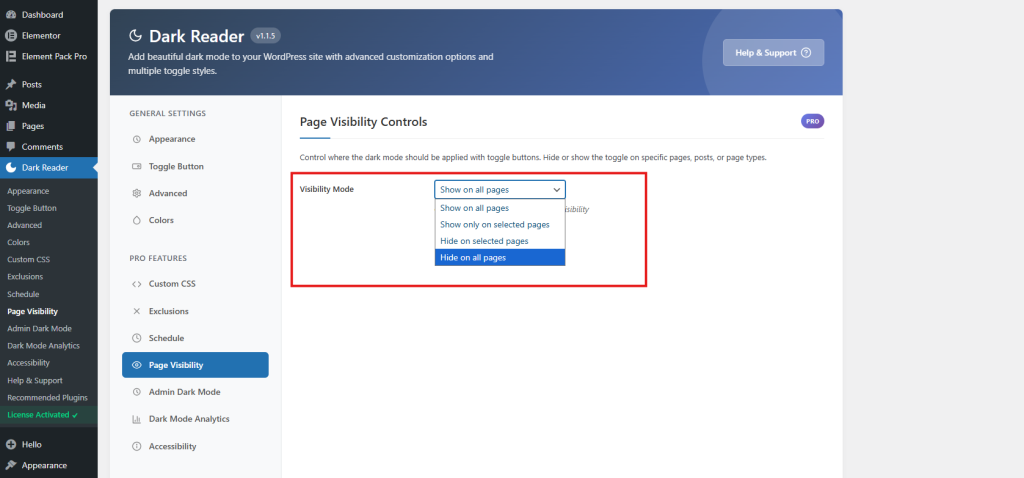The height and width of the screenshot is (478, 1024).
Task: Click the PRO FEATURES section header
Action: (158, 259)
